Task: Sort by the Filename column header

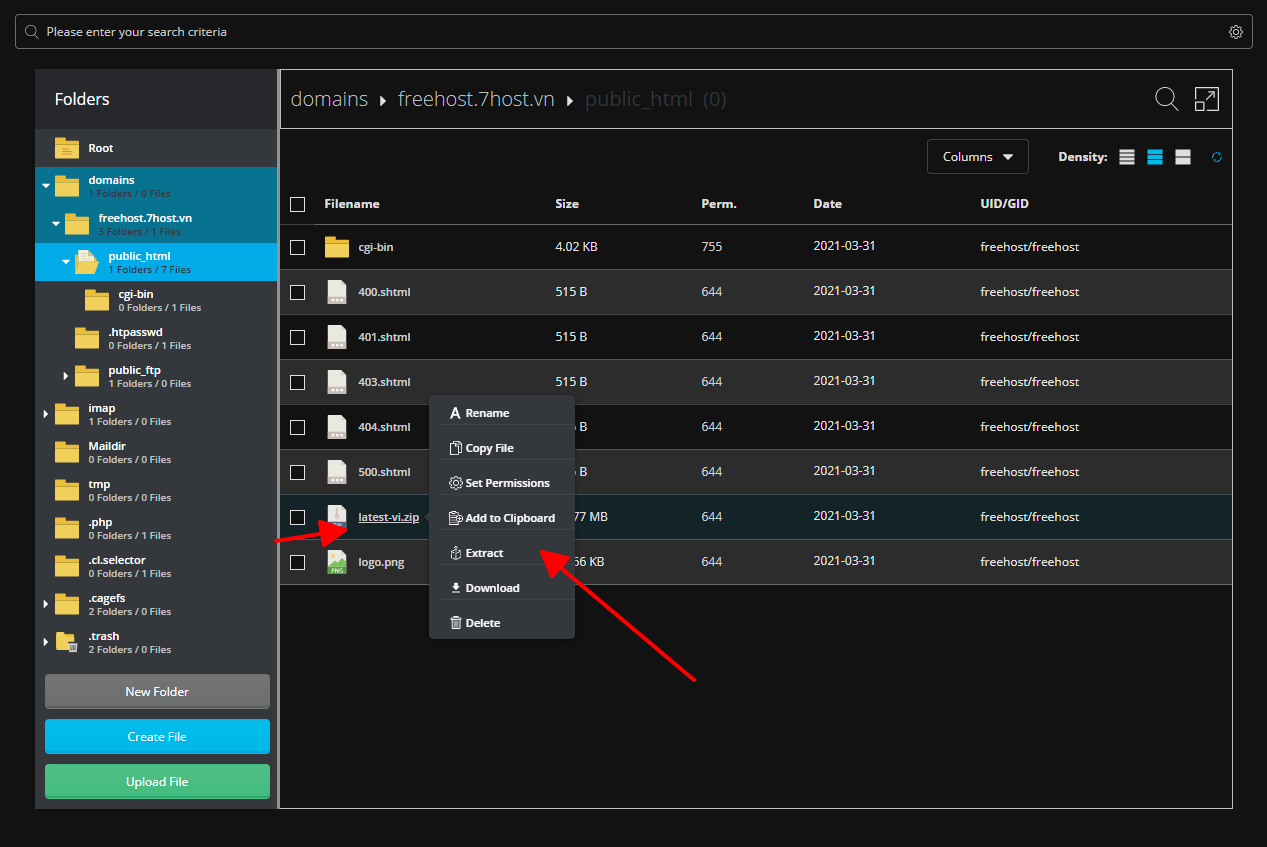Action: (352, 204)
